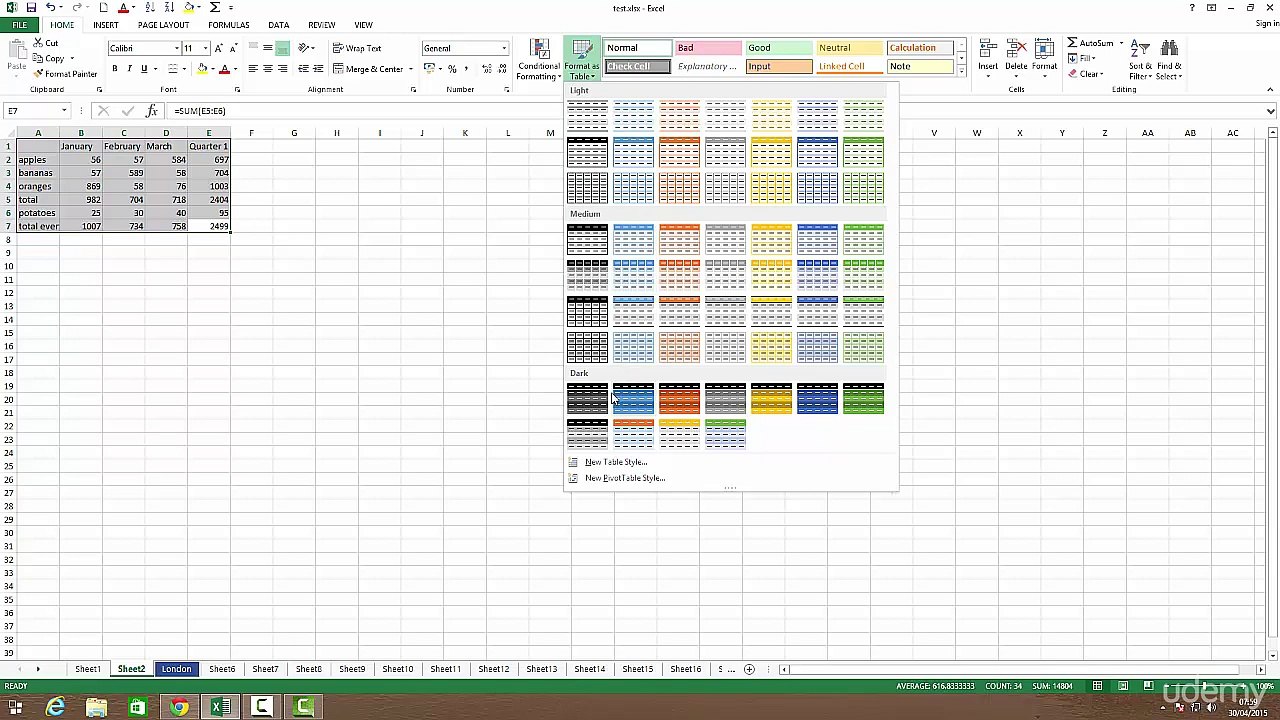Undo the last action
The height and width of the screenshot is (720, 1280).
tap(50, 8)
